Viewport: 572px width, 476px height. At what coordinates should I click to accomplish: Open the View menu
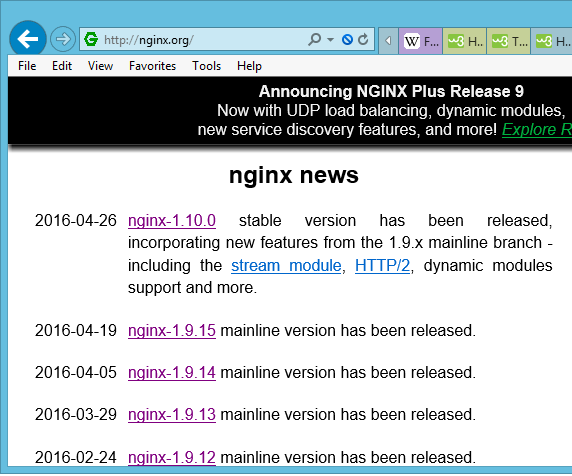pyautogui.click(x=100, y=66)
